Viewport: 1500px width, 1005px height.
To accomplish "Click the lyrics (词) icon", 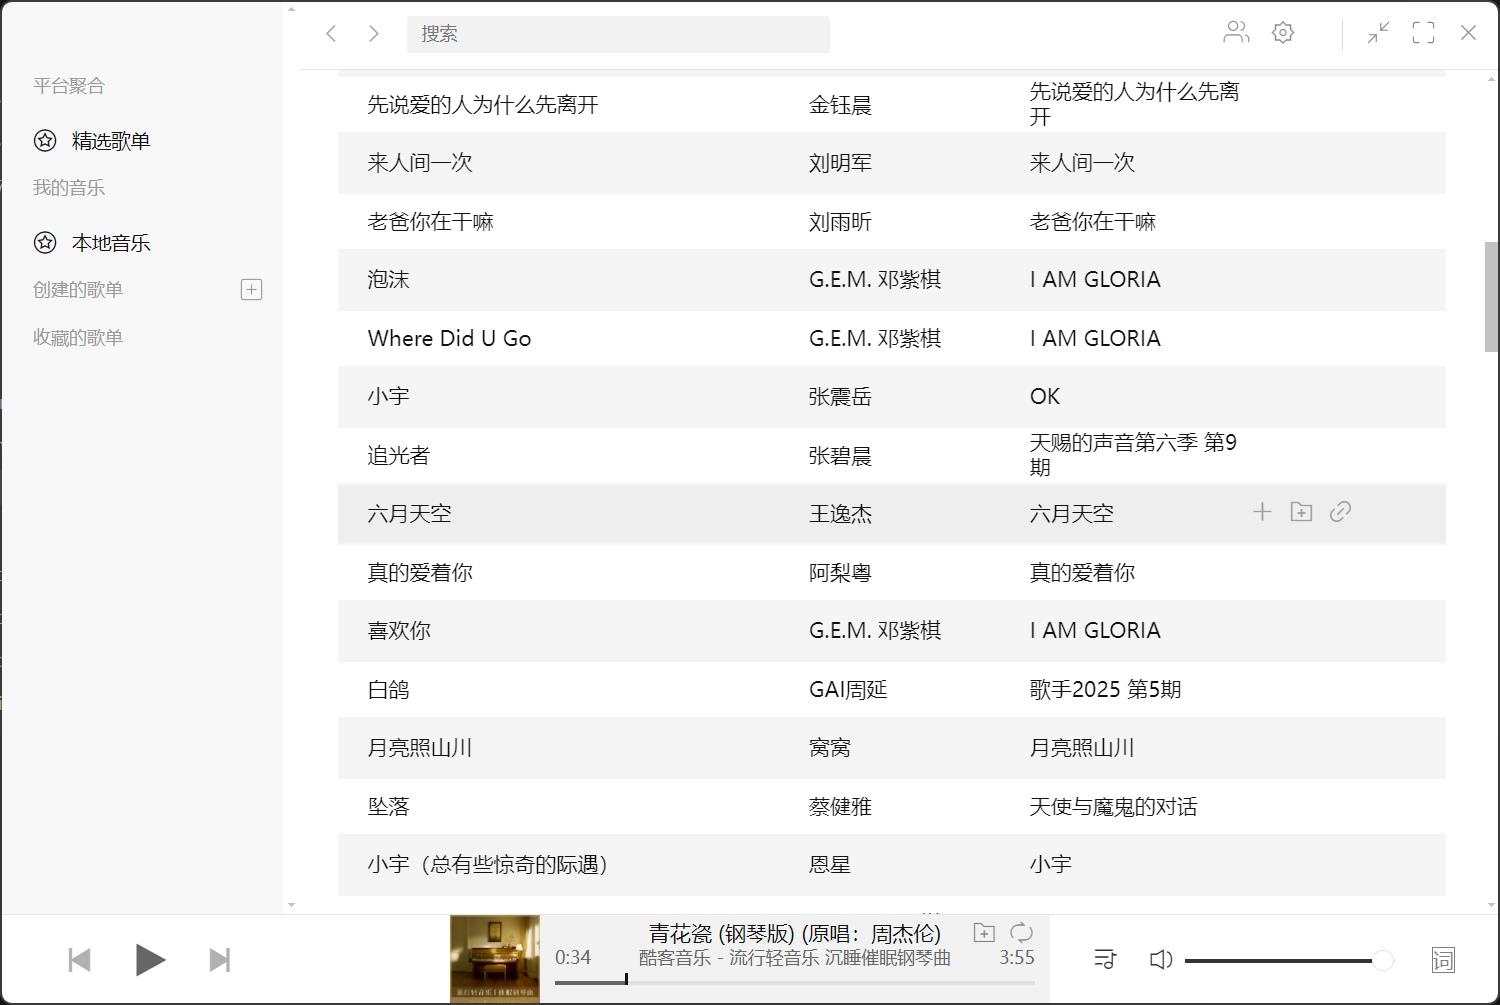I will (x=1444, y=959).
